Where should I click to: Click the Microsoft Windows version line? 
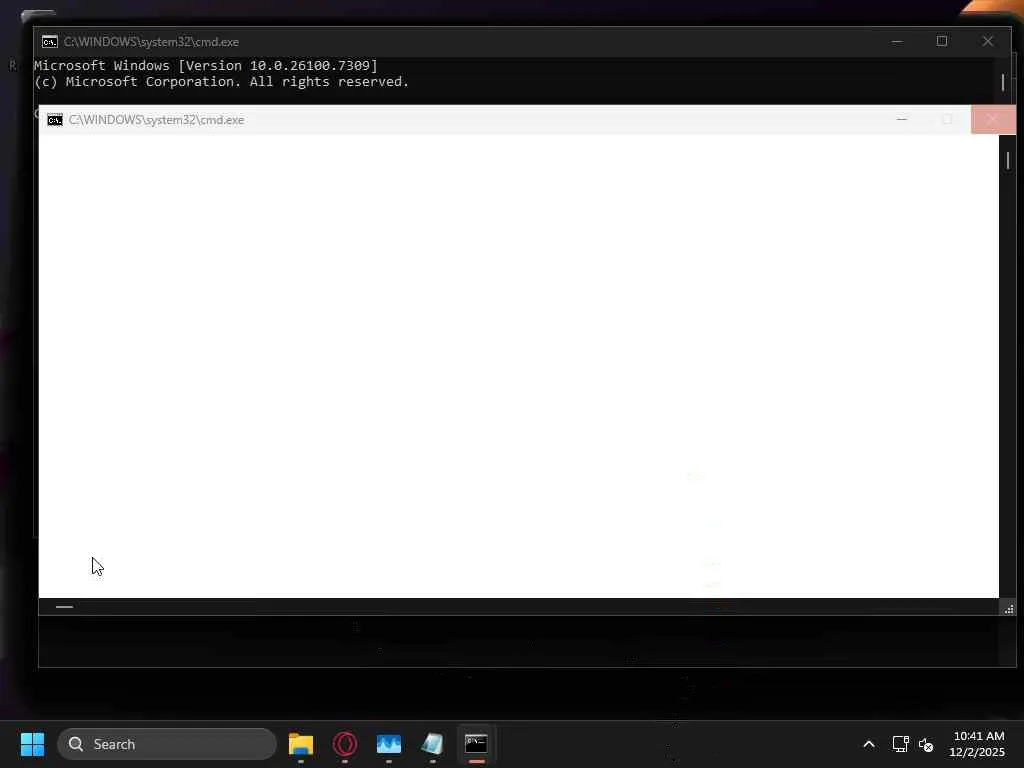pos(206,65)
